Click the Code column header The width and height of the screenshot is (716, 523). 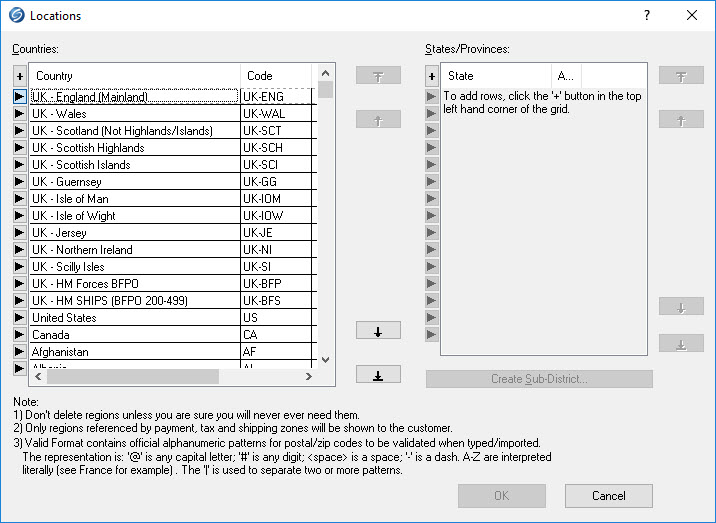point(276,76)
